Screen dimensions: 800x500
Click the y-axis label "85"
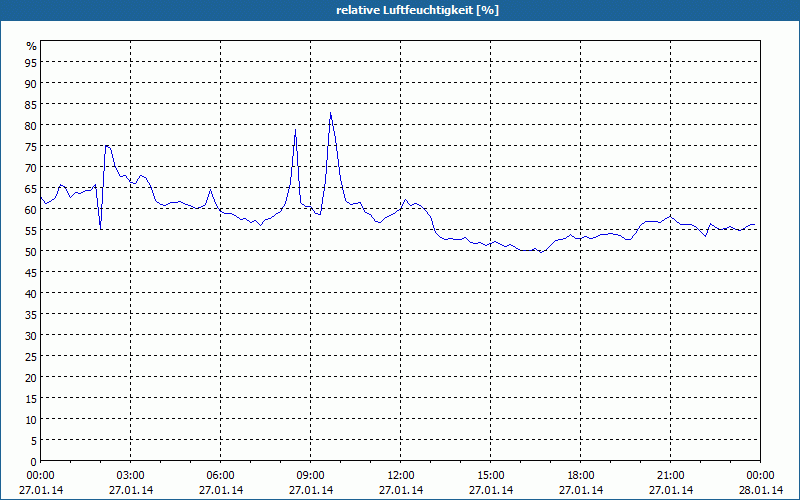point(31,104)
